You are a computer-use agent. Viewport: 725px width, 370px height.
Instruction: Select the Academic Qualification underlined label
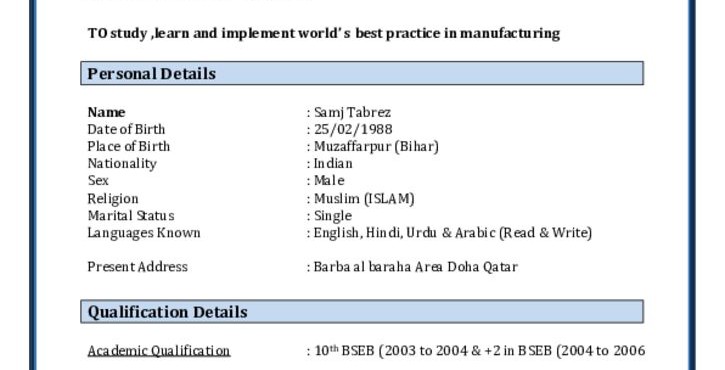pos(159,351)
